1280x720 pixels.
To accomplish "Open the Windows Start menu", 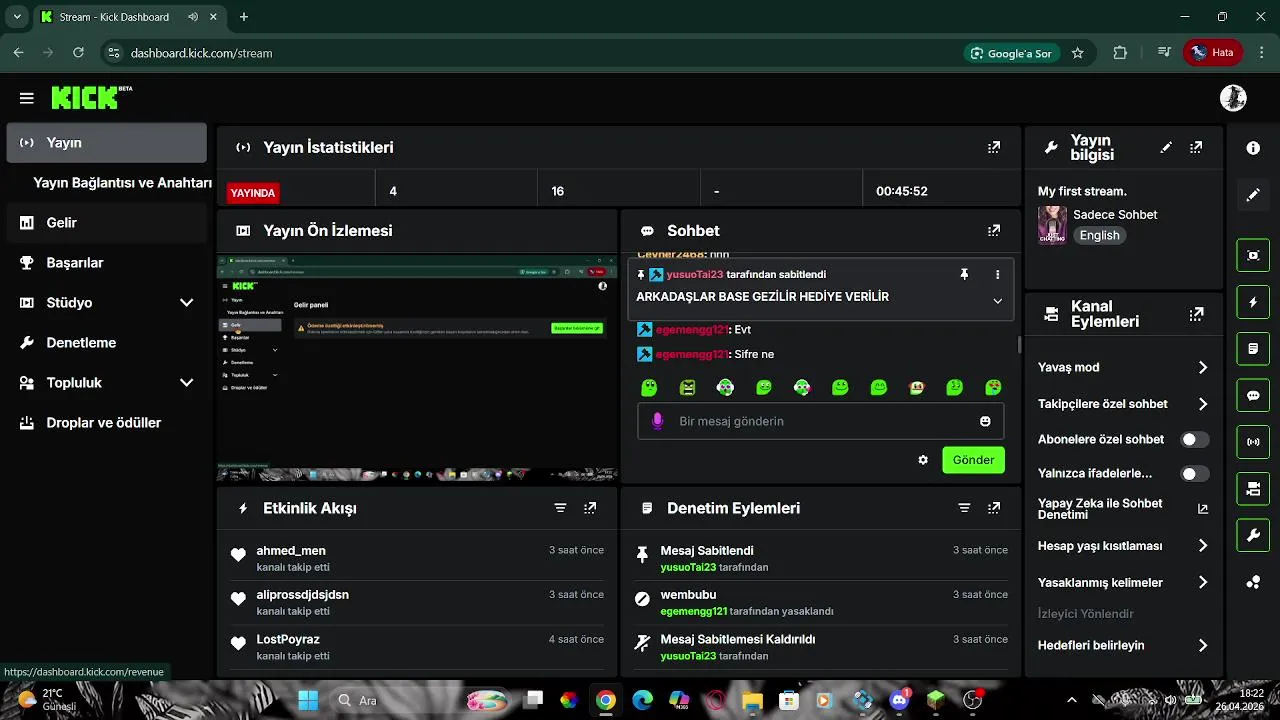I will pyautogui.click(x=307, y=700).
